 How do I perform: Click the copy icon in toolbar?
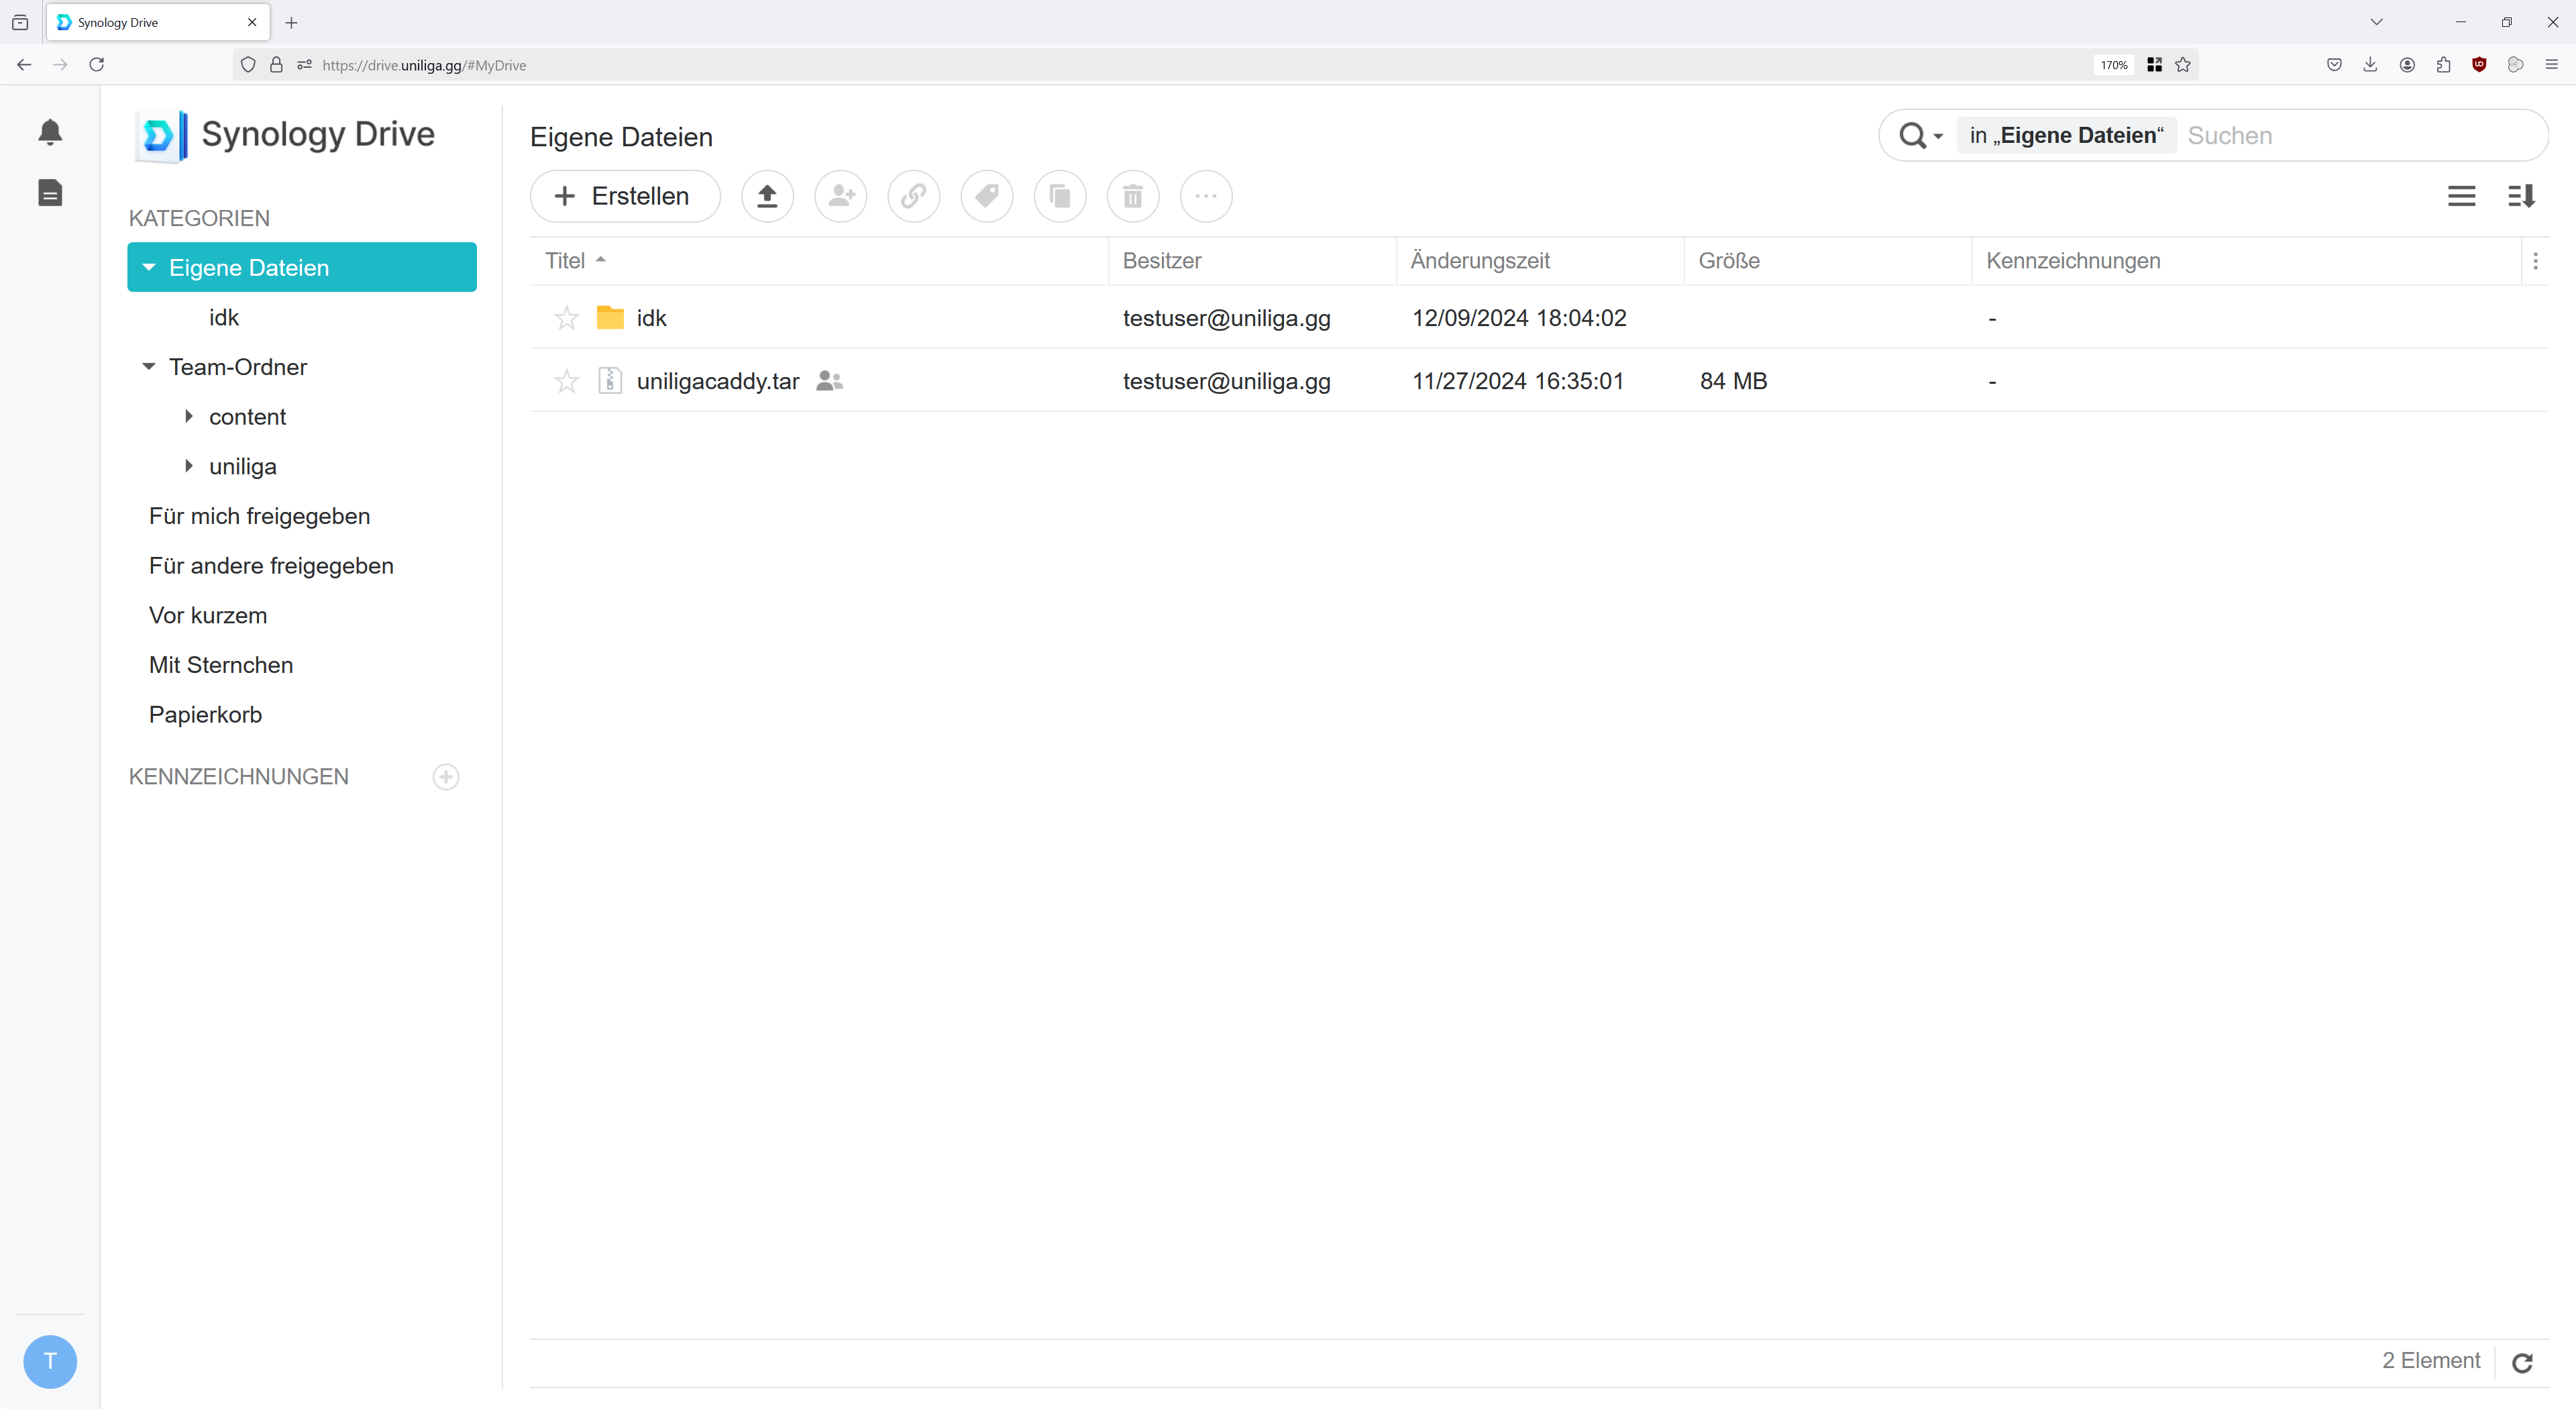pyautogui.click(x=1059, y=196)
